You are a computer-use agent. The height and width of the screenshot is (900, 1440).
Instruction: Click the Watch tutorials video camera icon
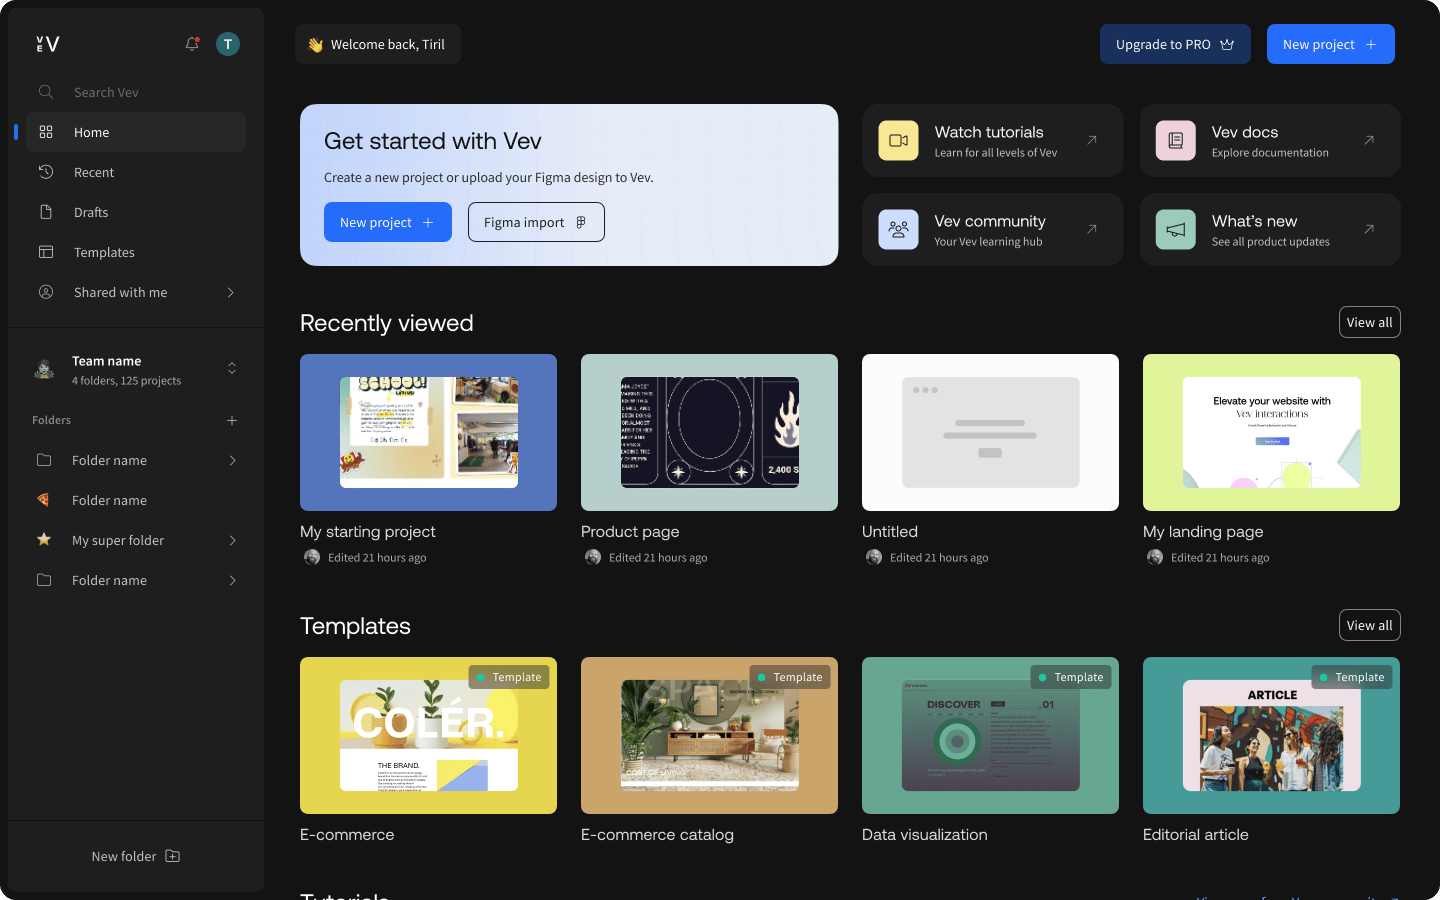[x=898, y=141]
